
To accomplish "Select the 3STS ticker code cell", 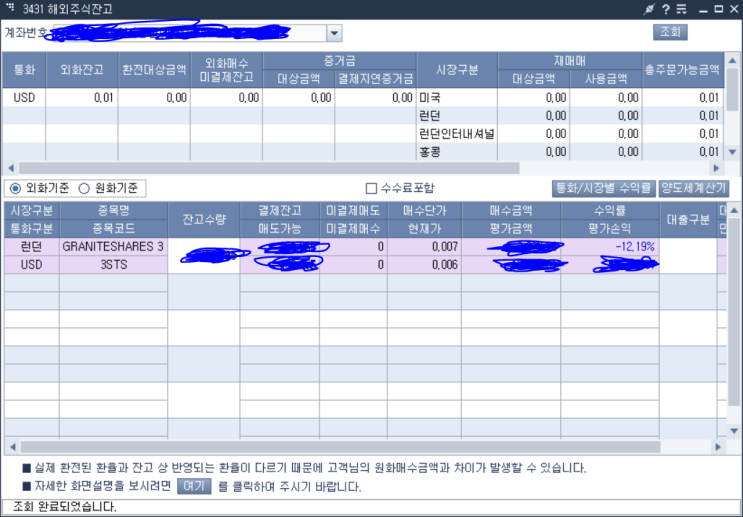I will pyautogui.click(x=114, y=265).
